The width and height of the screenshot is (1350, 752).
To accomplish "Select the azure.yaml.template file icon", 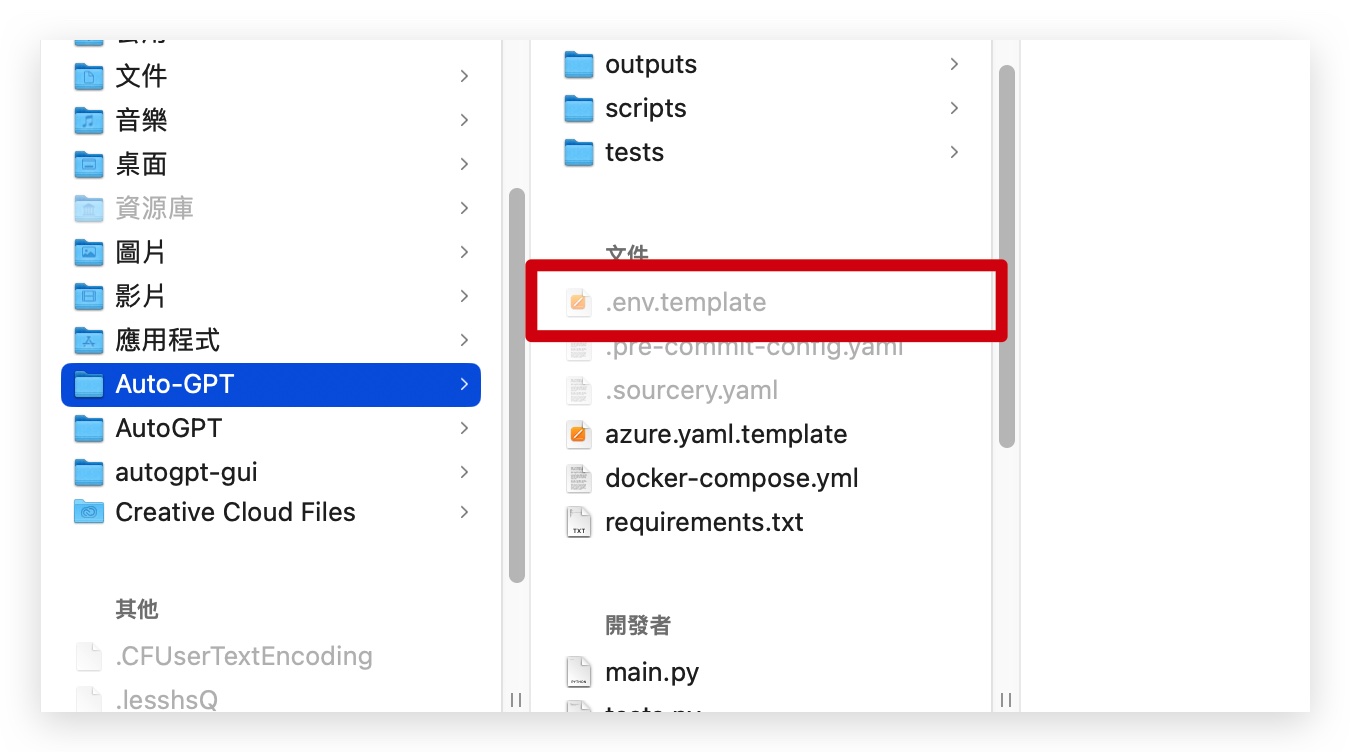I will [579, 434].
